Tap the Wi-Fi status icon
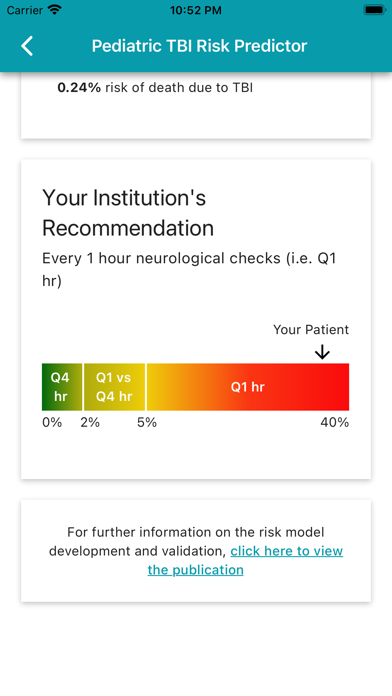Screen dimensions: 392x696 point(55,10)
